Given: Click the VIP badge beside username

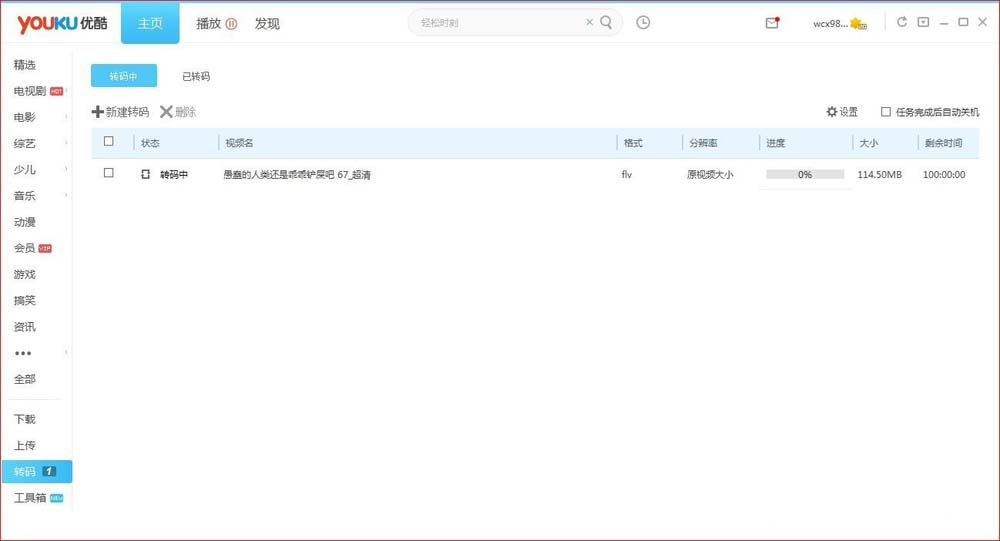Looking at the screenshot, I should pyautogui.click(x=858, y=24).
